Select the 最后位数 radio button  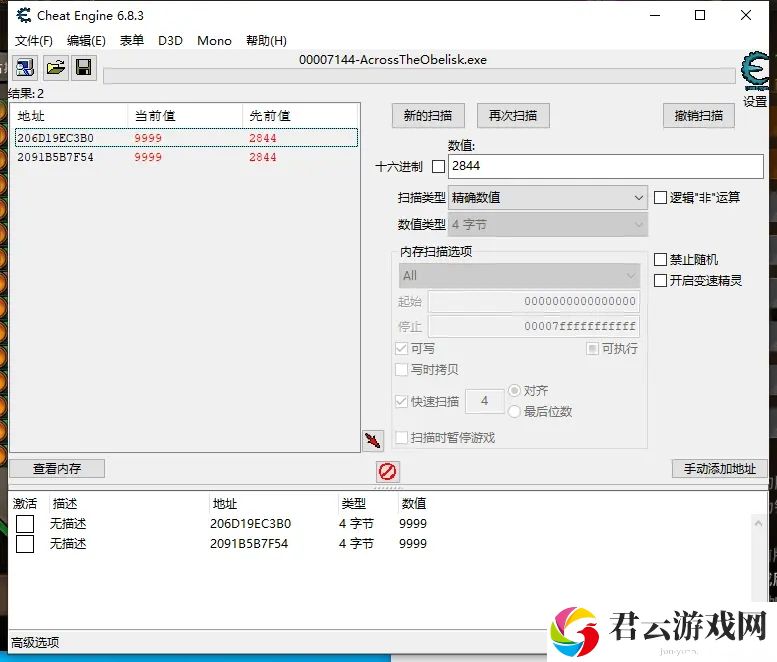click(514, 411)
